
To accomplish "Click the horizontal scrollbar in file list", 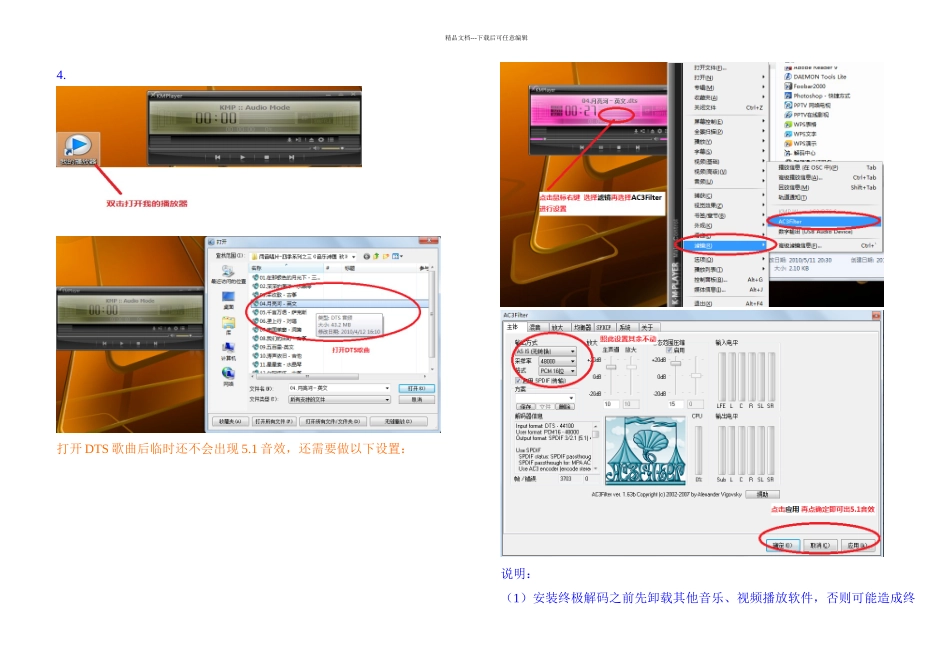I will pos(308,376).
